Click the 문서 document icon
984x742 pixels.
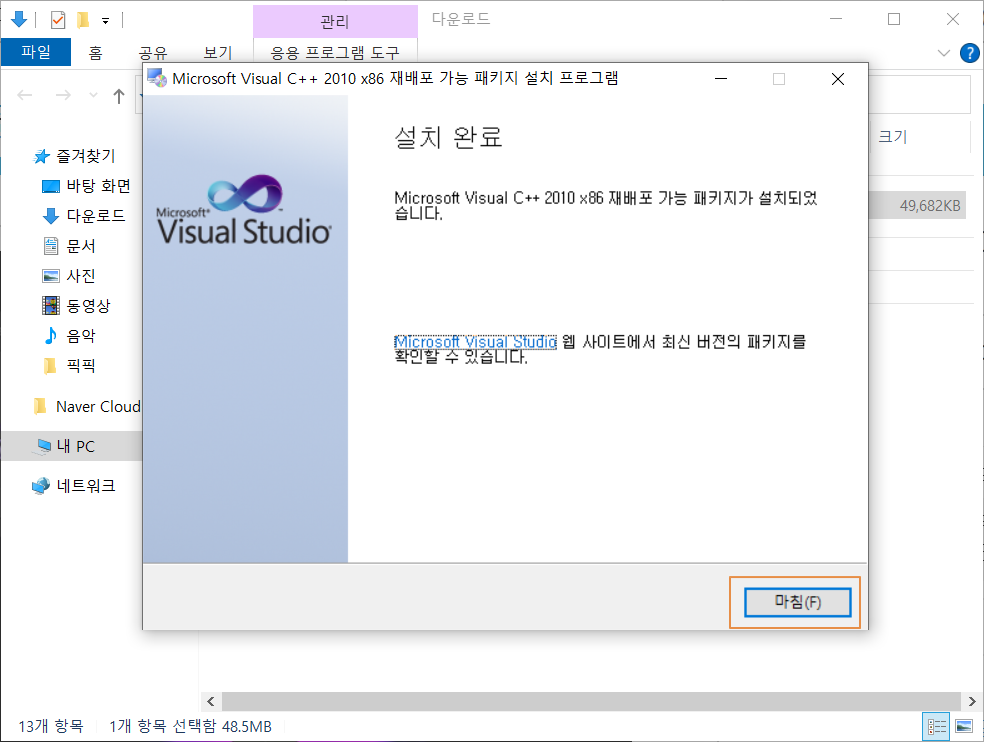tap(51, 246)
